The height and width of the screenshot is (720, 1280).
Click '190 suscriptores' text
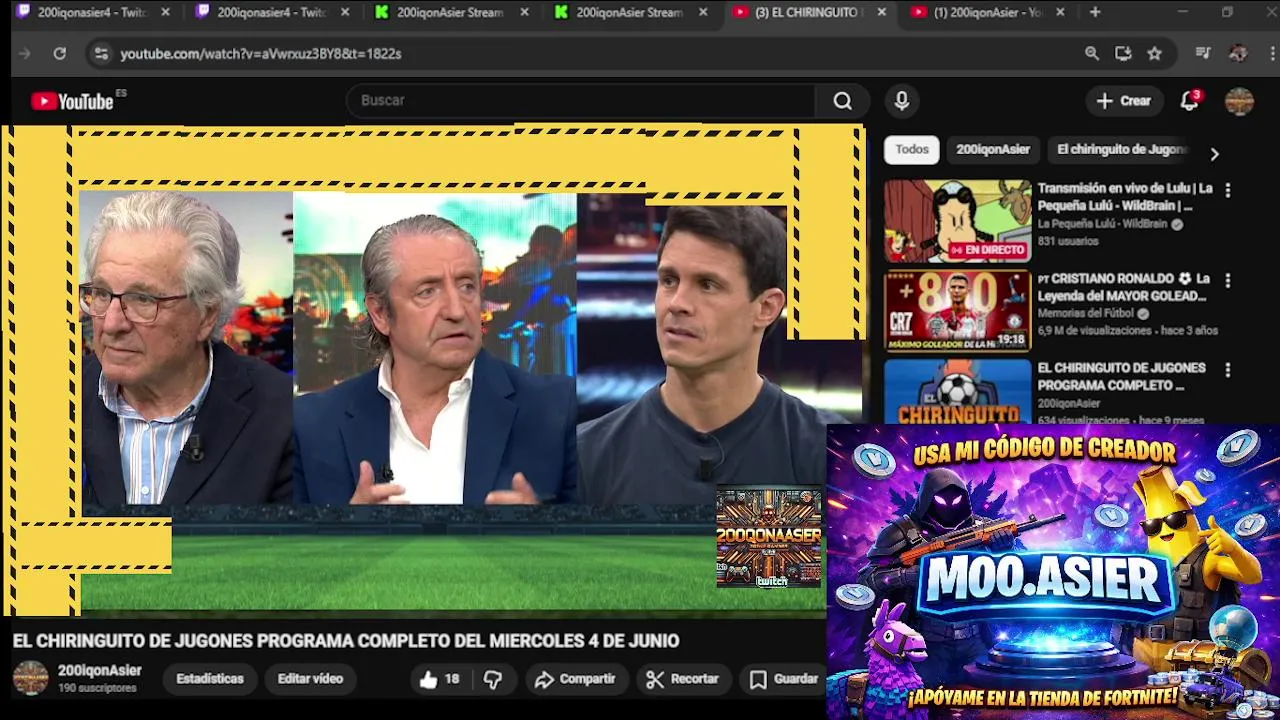pos(97,688)
